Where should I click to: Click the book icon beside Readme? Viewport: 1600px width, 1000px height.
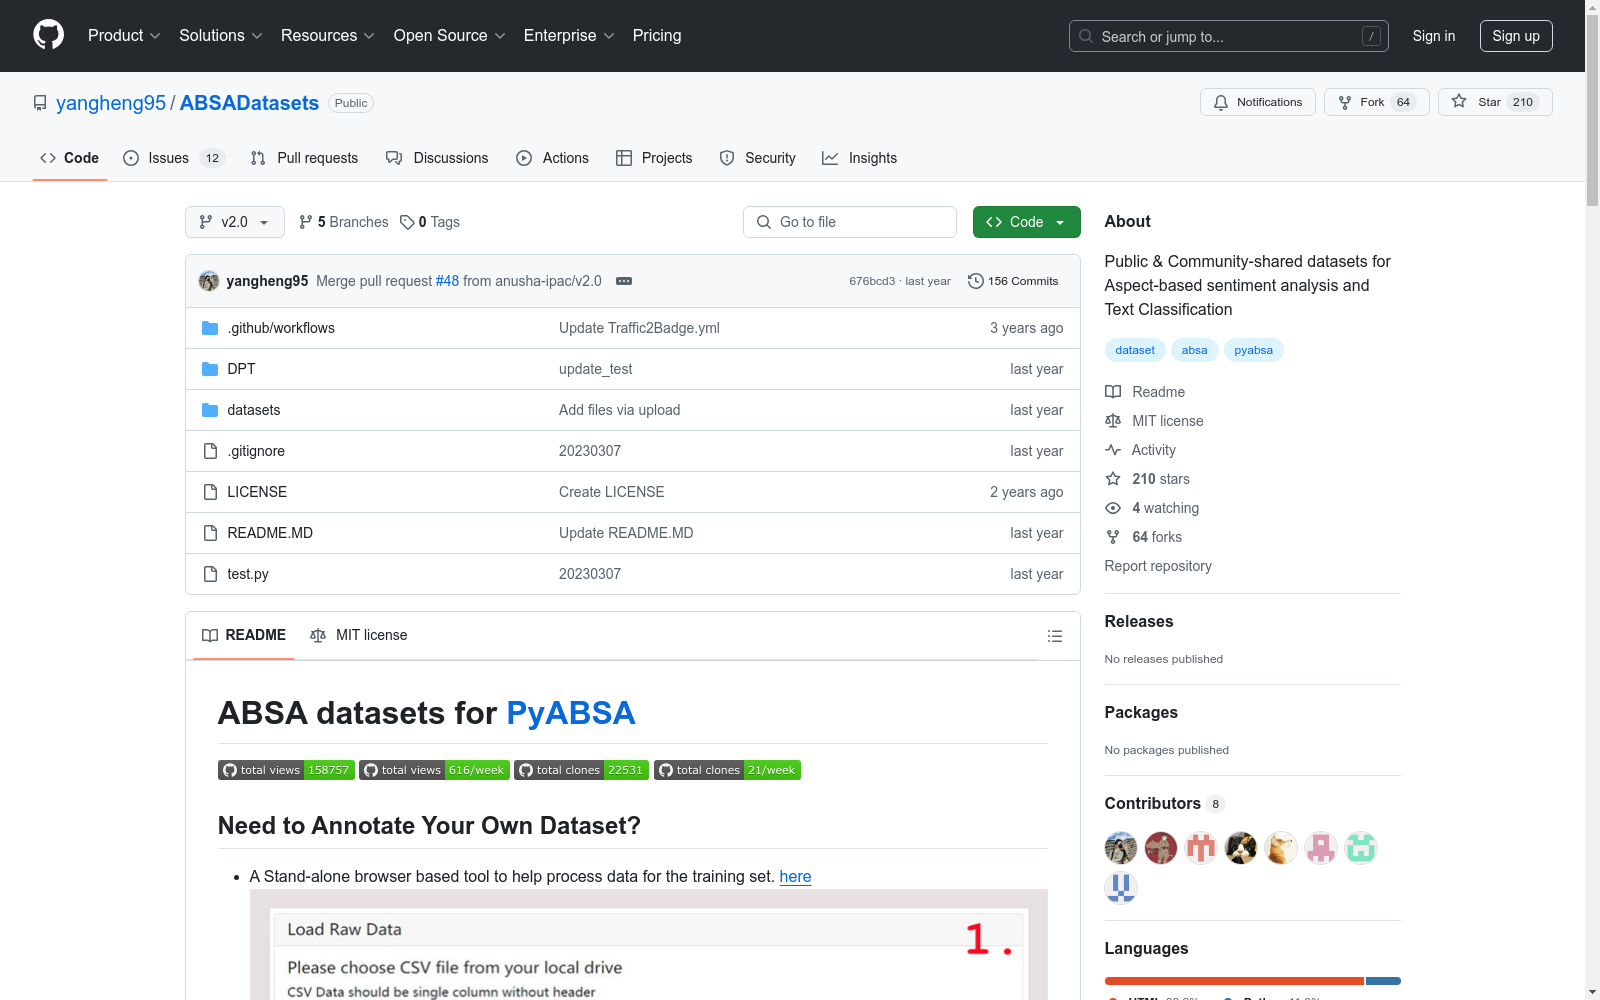pos(1113,392)
